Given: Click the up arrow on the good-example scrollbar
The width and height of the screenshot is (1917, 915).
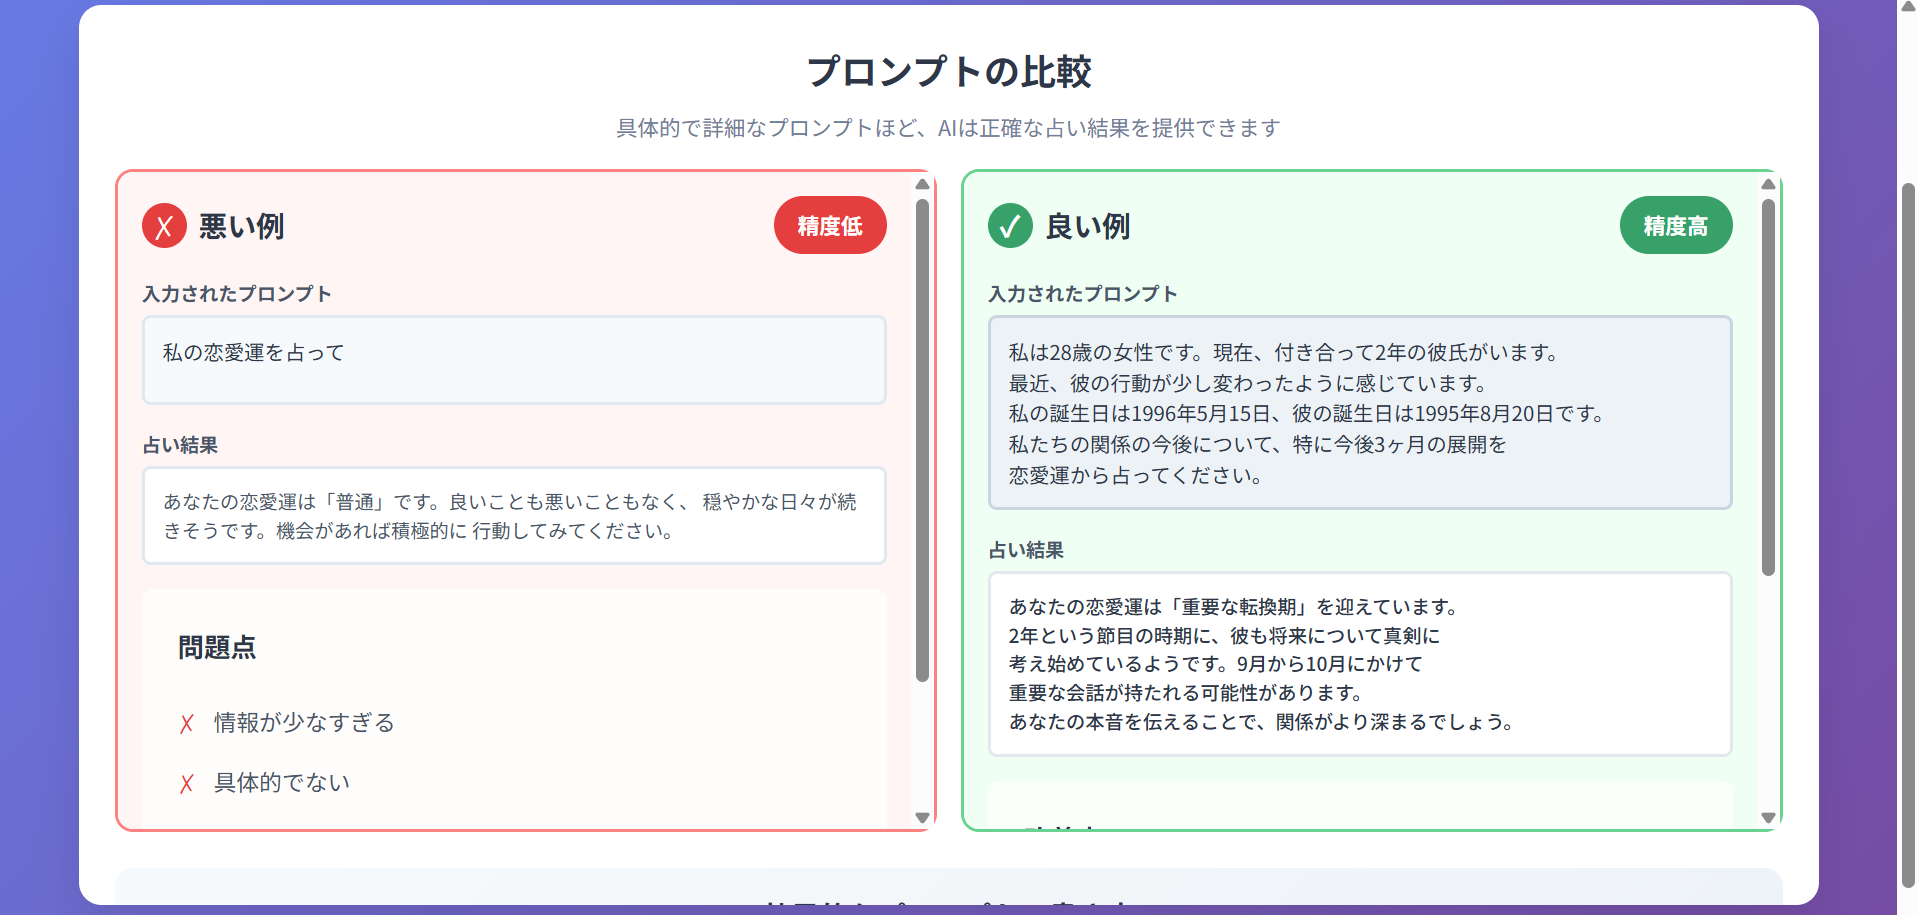Looking at the screenshot, I should point(1766,184).
